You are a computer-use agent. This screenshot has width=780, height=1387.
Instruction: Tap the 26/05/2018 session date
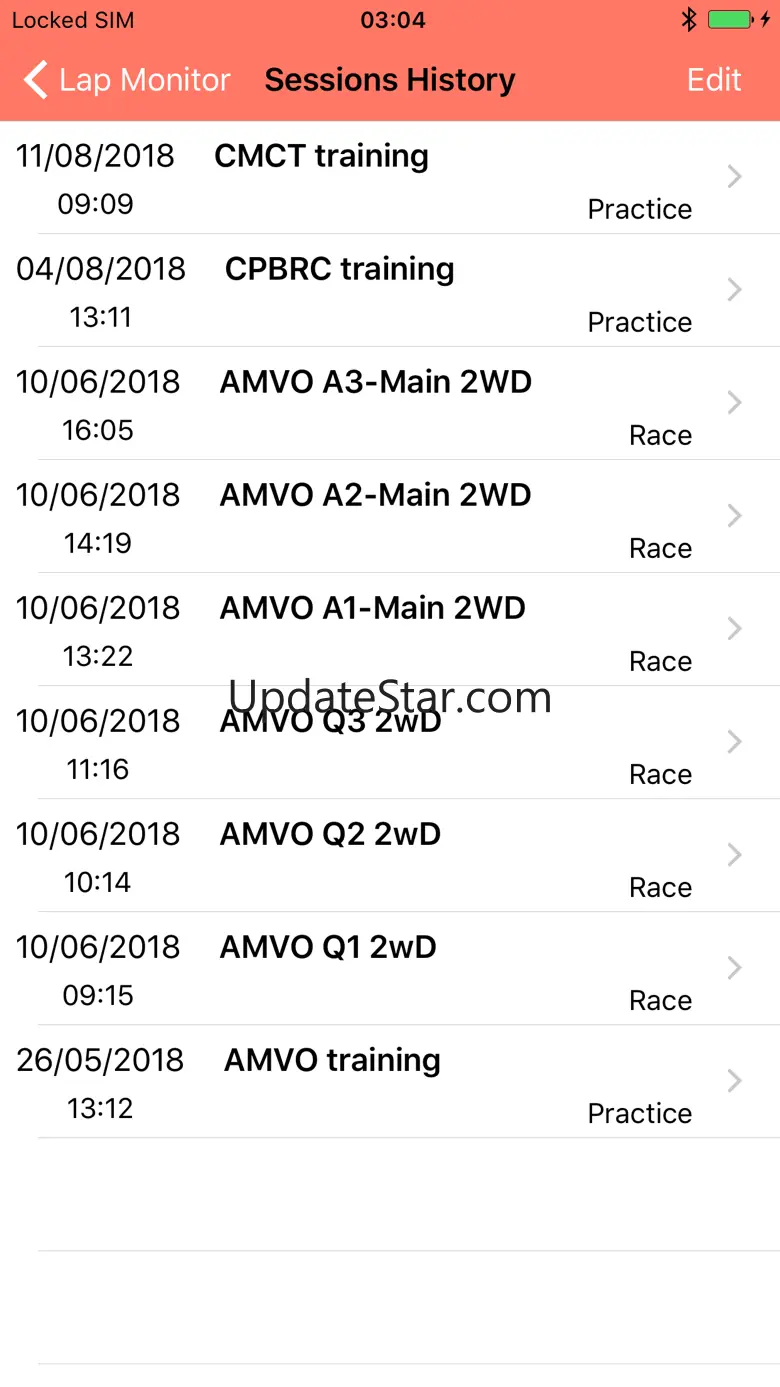tap(100, 1060)
